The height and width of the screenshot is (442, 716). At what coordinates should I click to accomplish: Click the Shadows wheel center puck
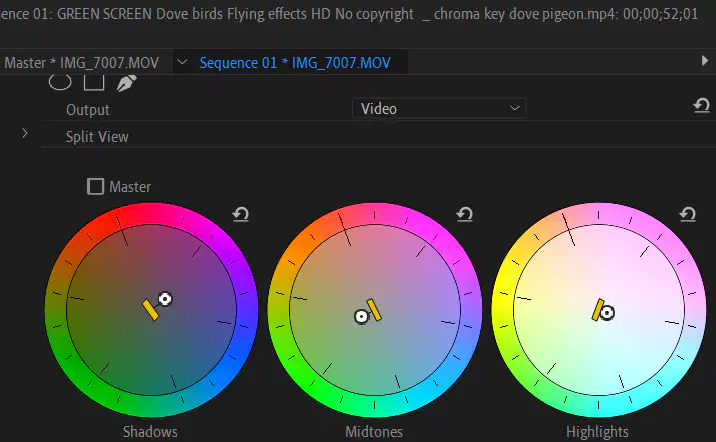point(165,299)
